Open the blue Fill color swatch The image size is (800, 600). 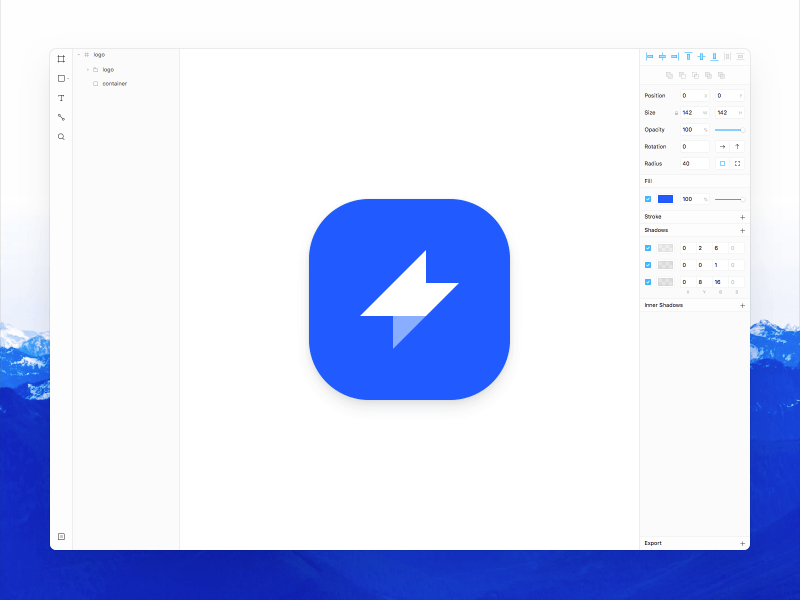(x=665, y=199)
